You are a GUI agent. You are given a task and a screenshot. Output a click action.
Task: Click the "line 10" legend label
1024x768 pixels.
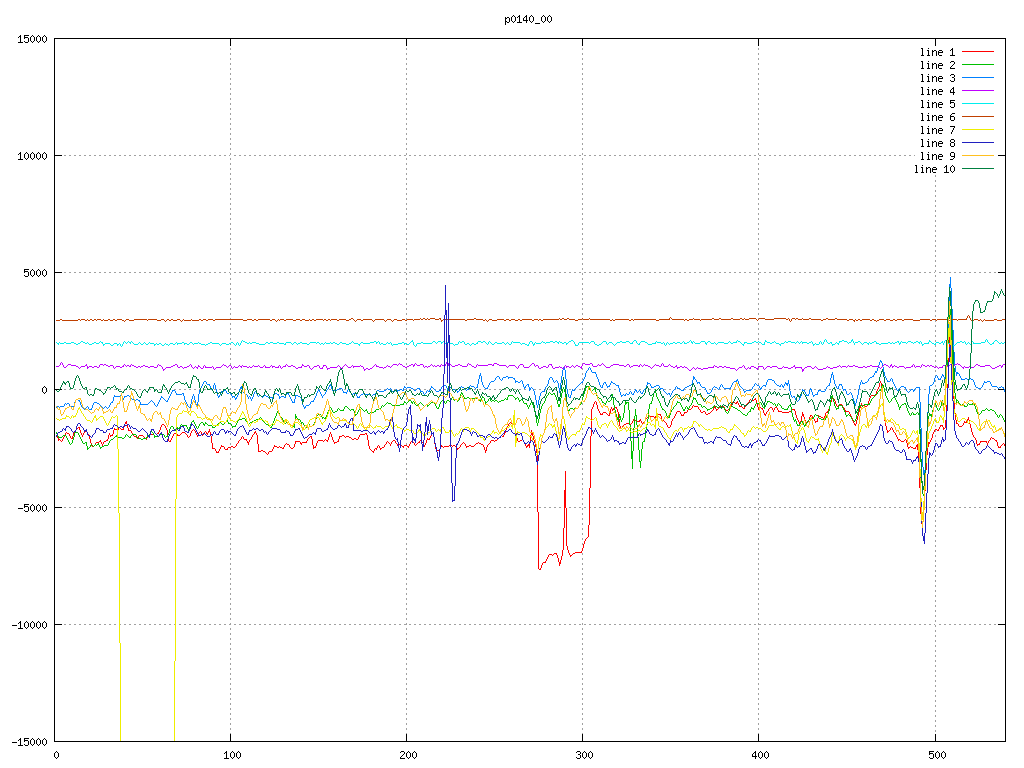[x=934, y=169]
